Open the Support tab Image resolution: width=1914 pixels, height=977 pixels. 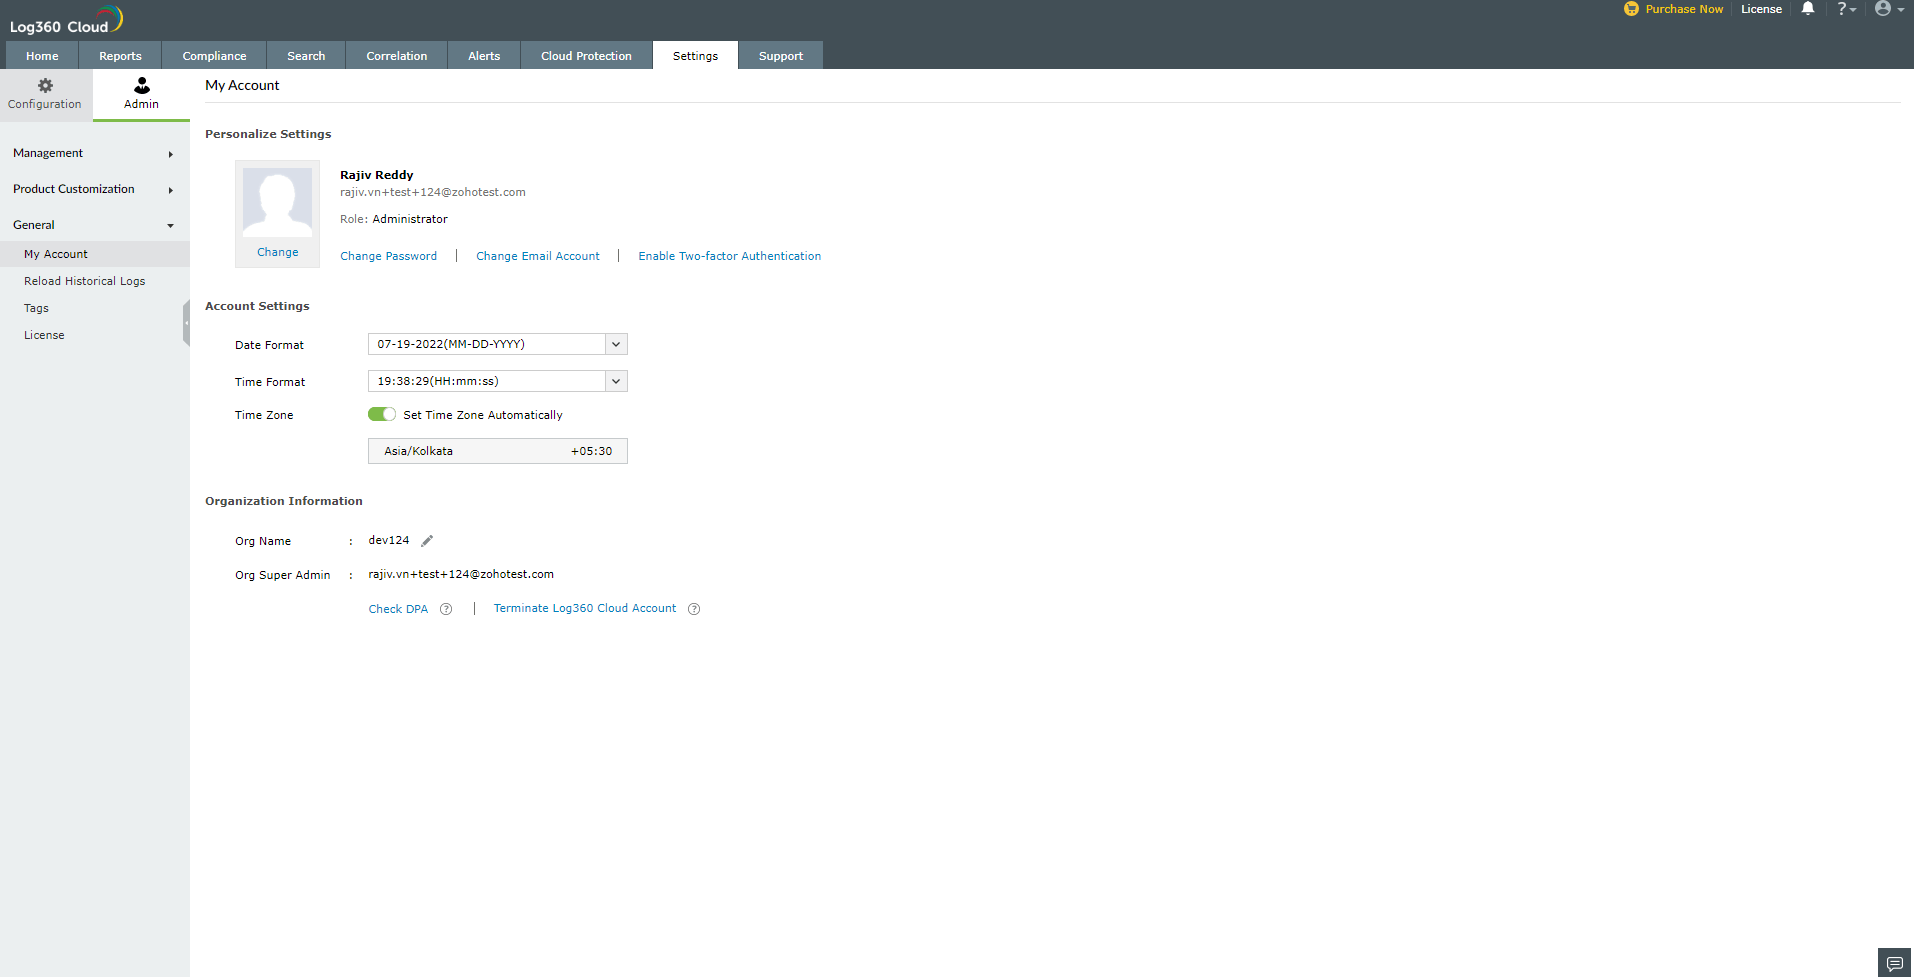[x=781, y=56]
